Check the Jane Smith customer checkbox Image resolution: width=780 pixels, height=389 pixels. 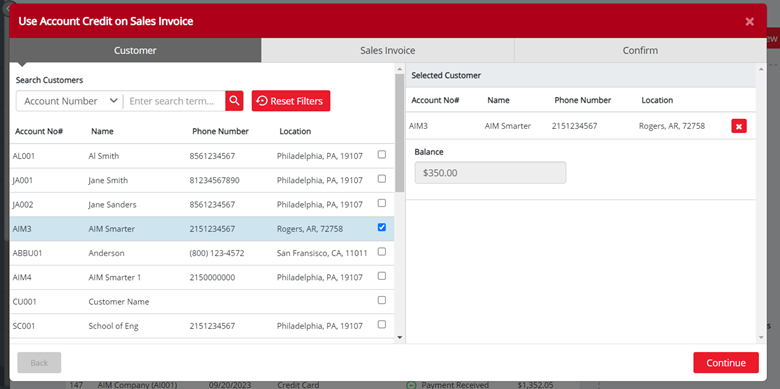tap(382, 179)
